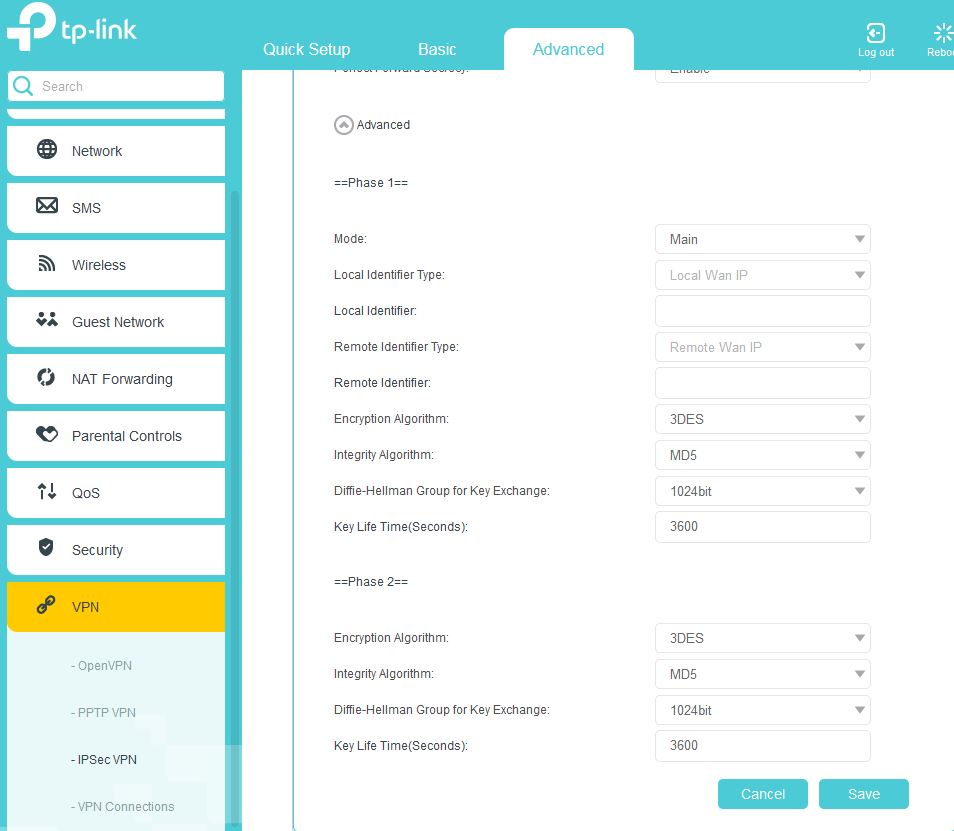954x831 pixels.
Task: Open the SMS menu
Action: (116, 208)
